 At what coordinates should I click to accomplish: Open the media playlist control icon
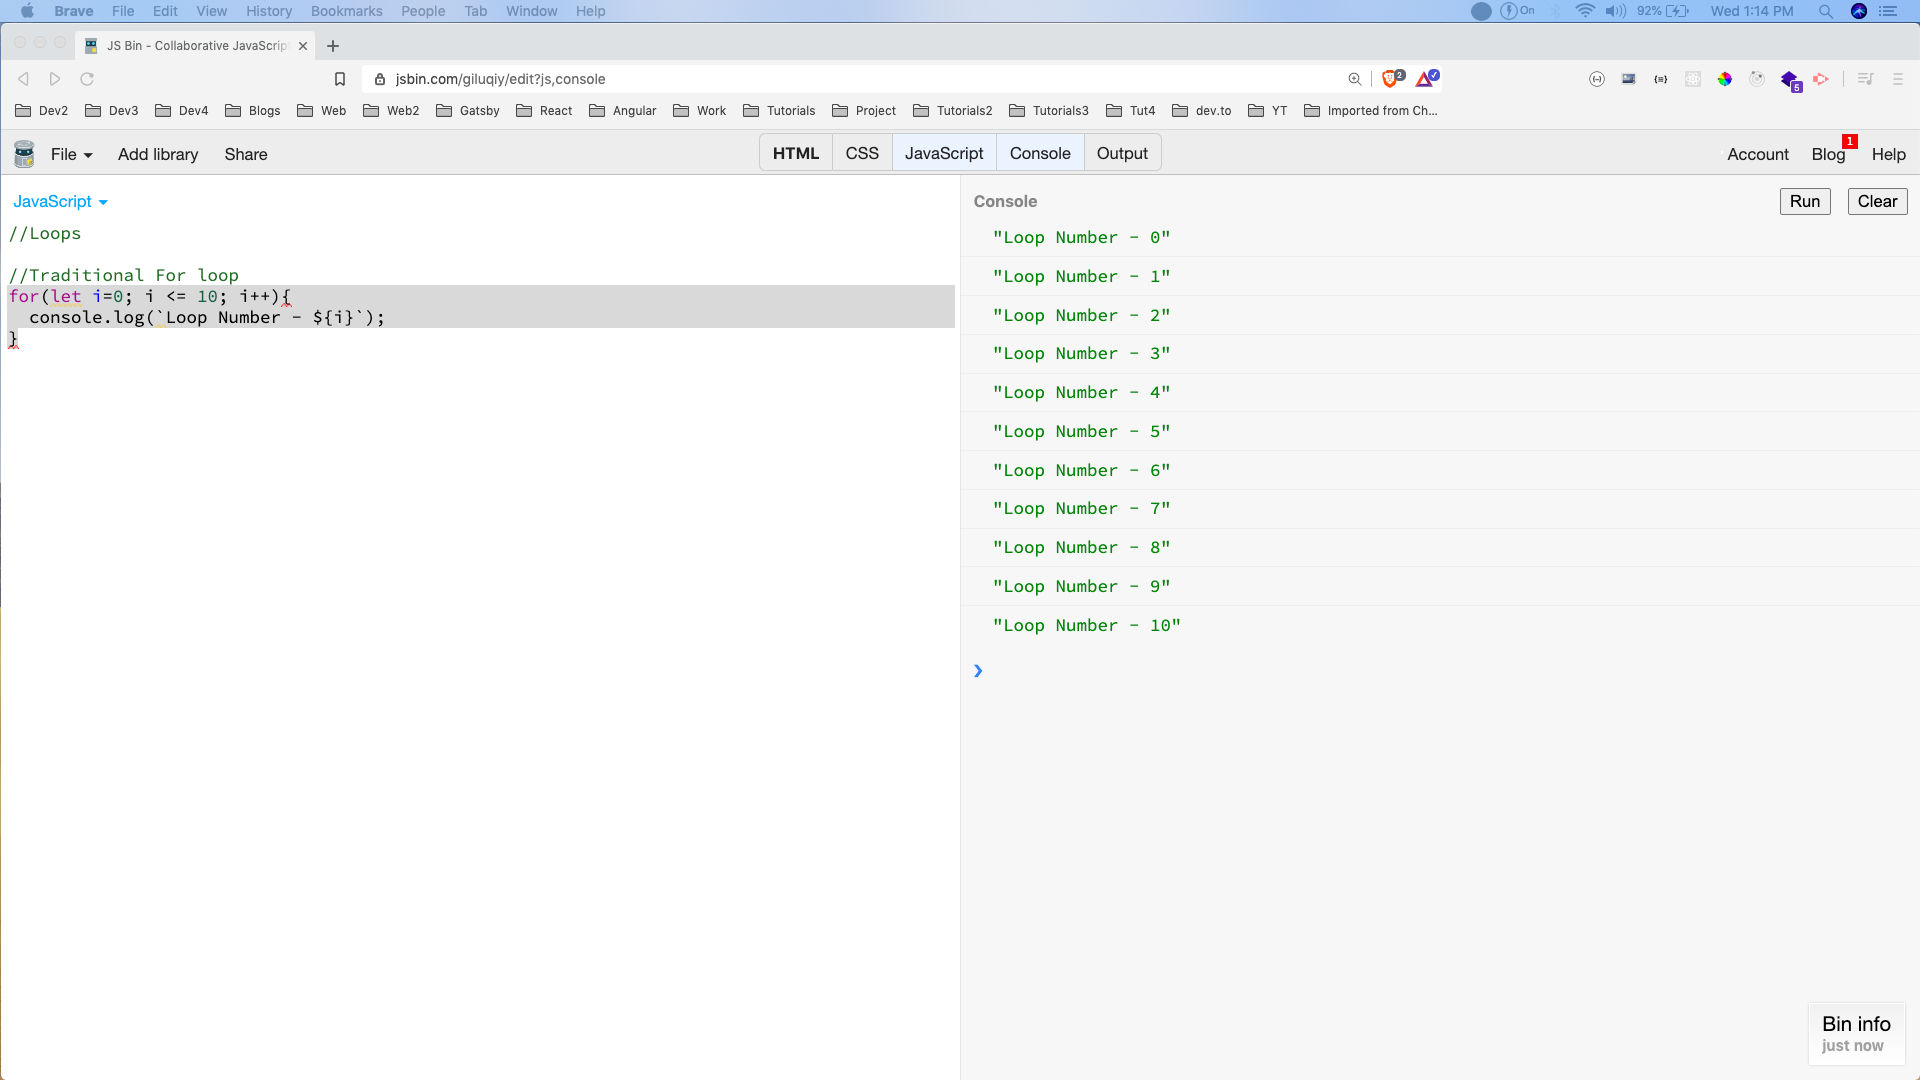click(x=1866, y=79)
